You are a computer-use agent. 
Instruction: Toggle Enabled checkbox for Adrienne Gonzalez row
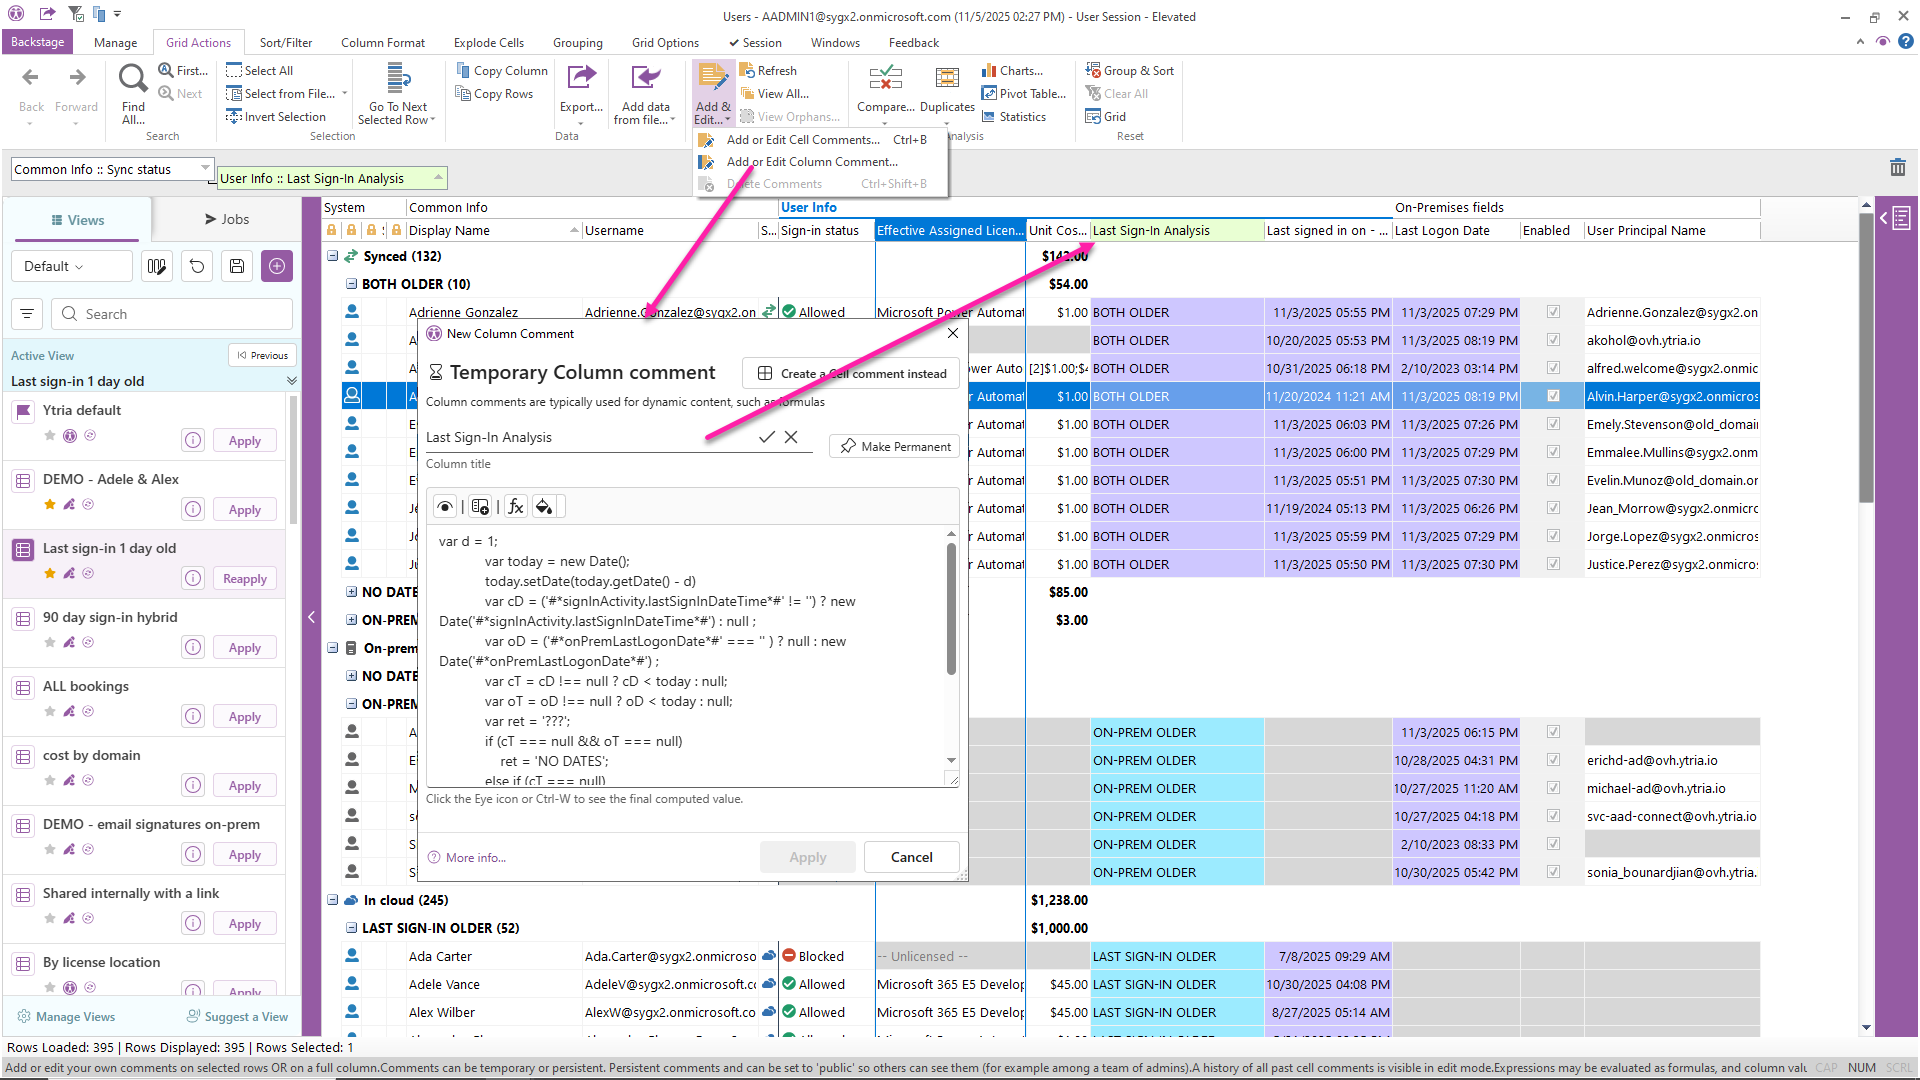1553,312
